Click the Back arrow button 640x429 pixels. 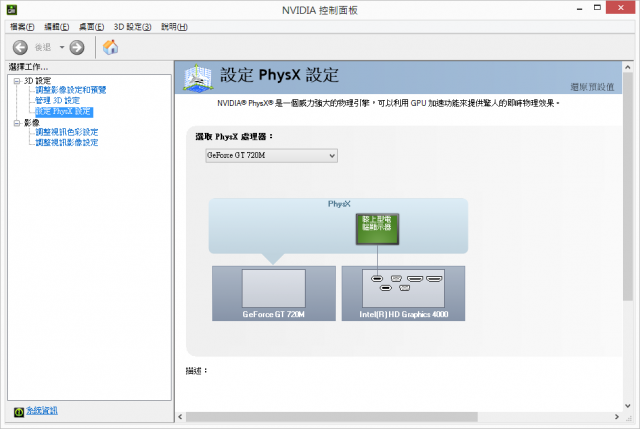click(20, 47)
